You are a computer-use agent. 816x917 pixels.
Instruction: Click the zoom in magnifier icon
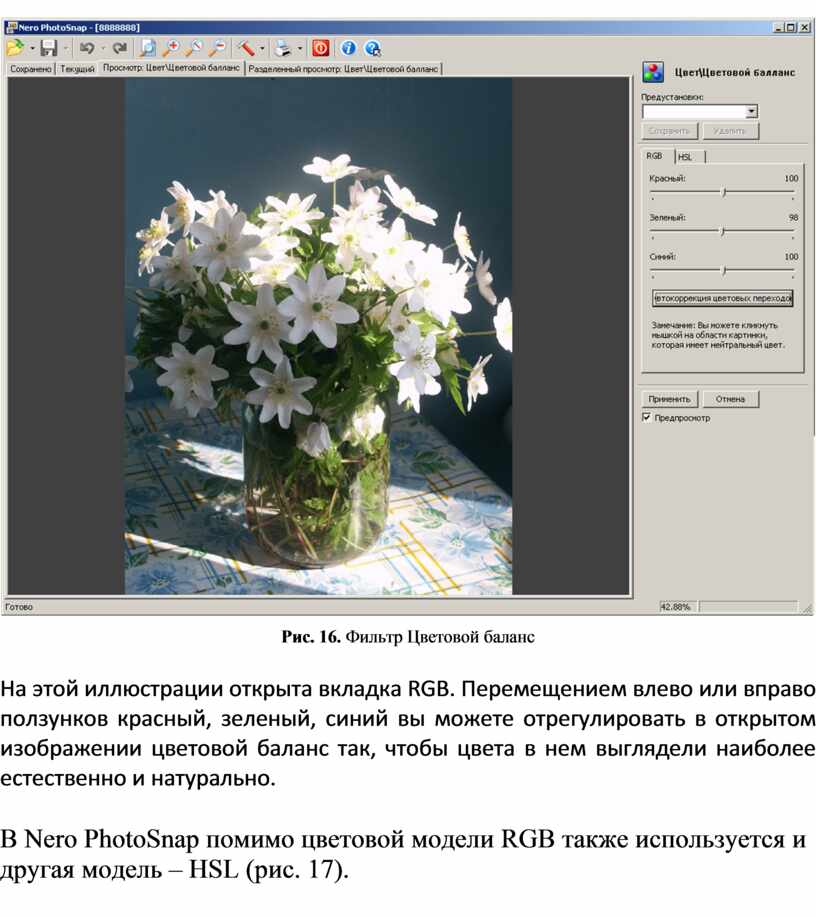pyautogui.click(x=171, y=47)
